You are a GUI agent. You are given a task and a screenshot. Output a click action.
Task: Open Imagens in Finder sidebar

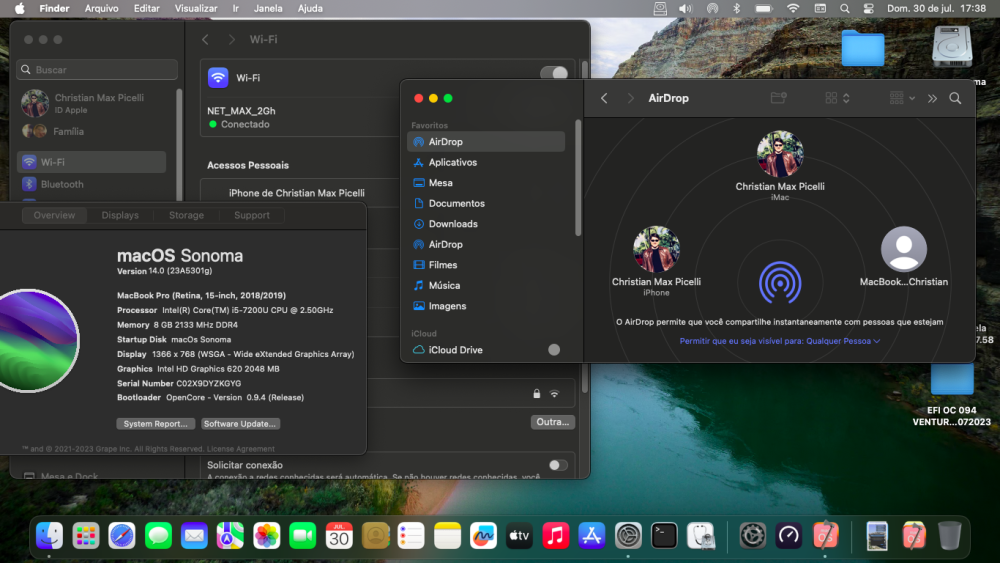pyautogui.click(x=486, y=306)
